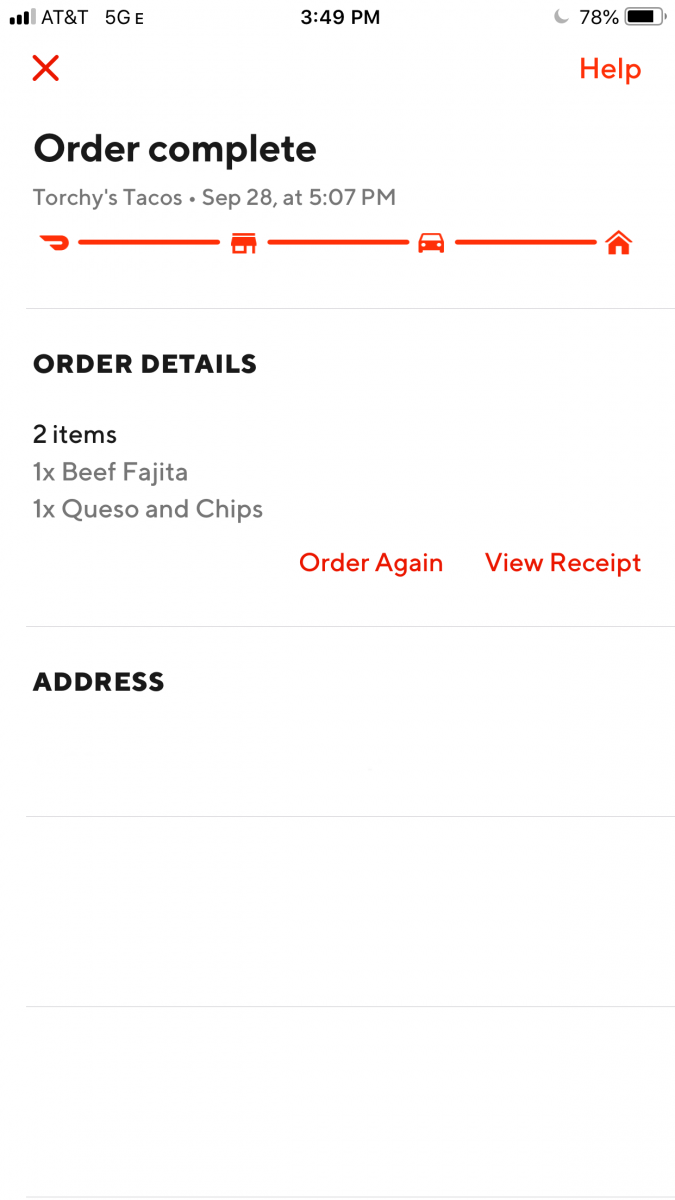Tap the store progress icon

click(243, 243)
